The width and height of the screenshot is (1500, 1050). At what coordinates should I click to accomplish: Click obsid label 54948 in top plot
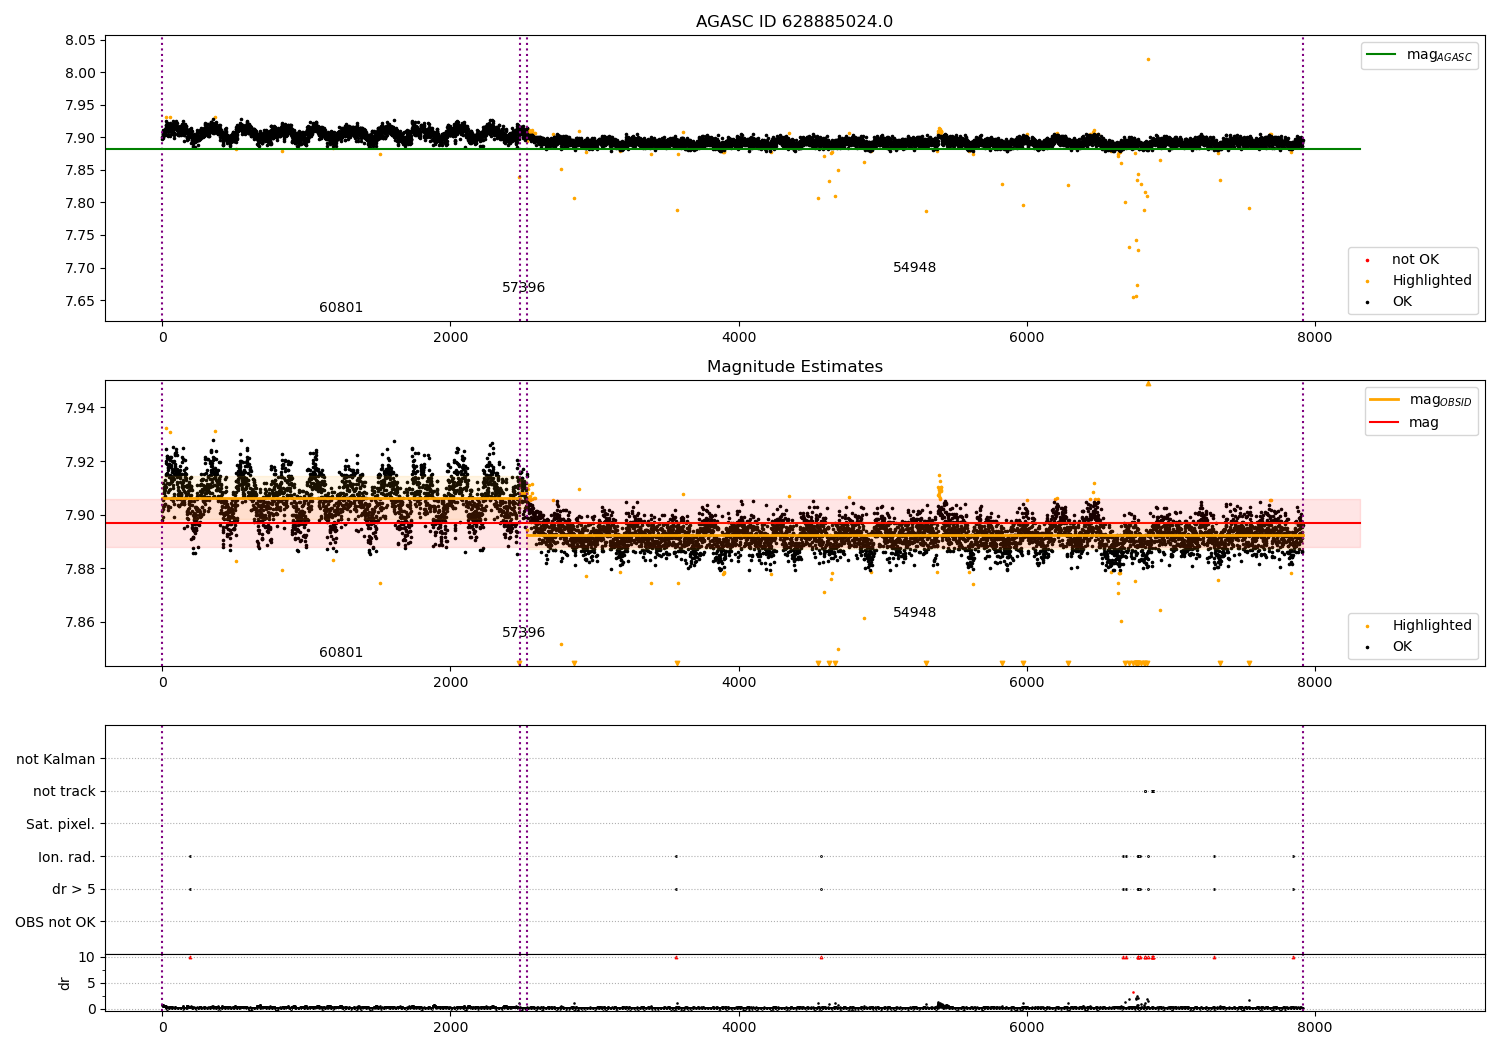point(914,268)
